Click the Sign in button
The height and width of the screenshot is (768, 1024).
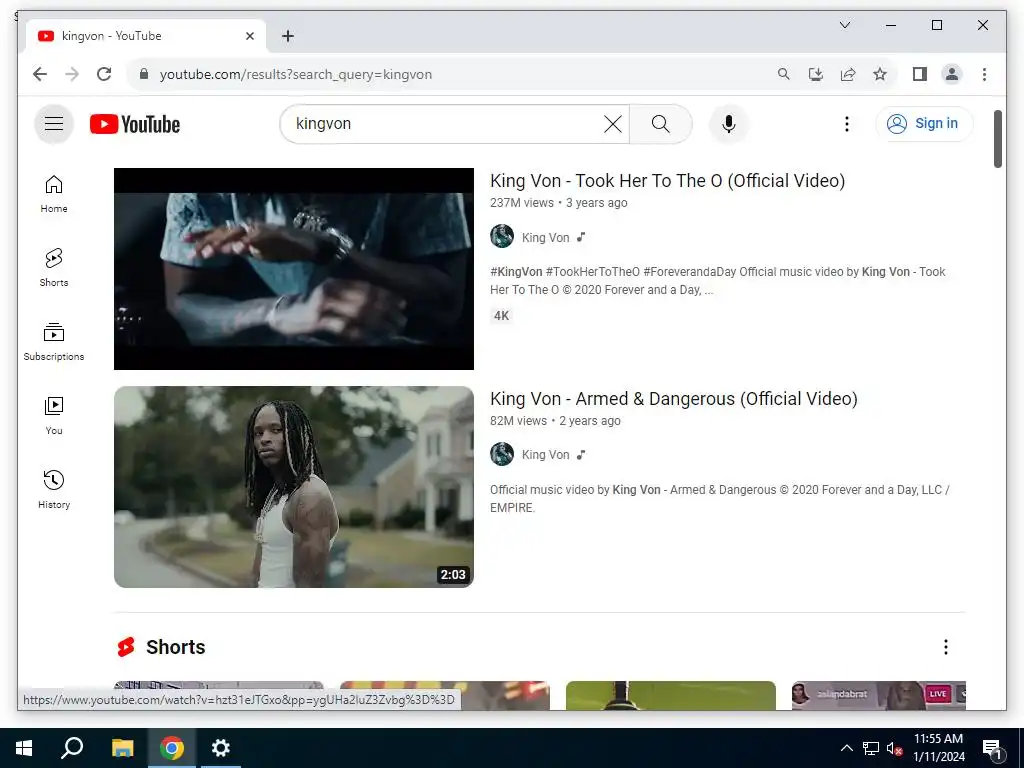pos(924,123)
